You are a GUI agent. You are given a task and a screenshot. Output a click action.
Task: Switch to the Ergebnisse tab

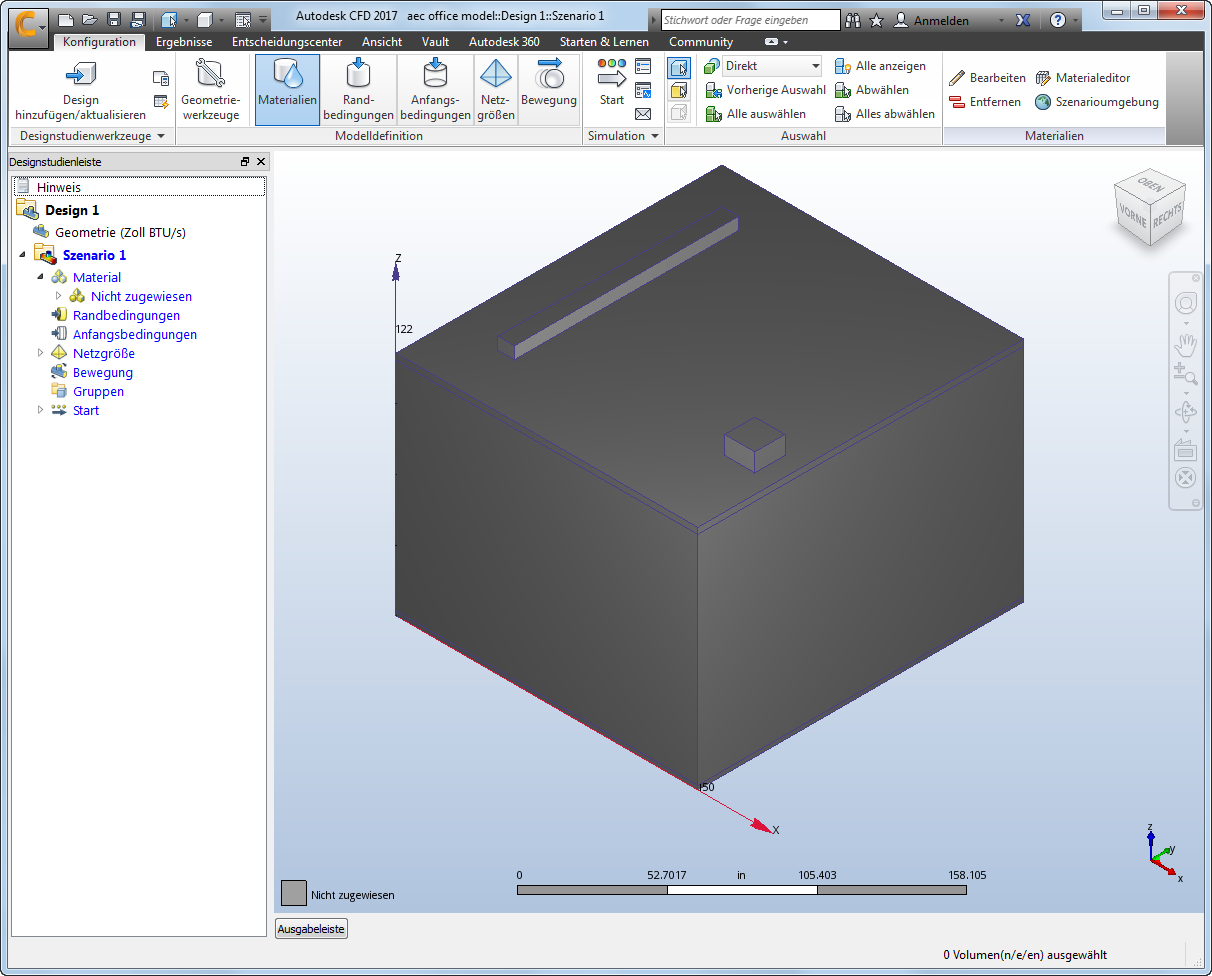pos(184,42)
